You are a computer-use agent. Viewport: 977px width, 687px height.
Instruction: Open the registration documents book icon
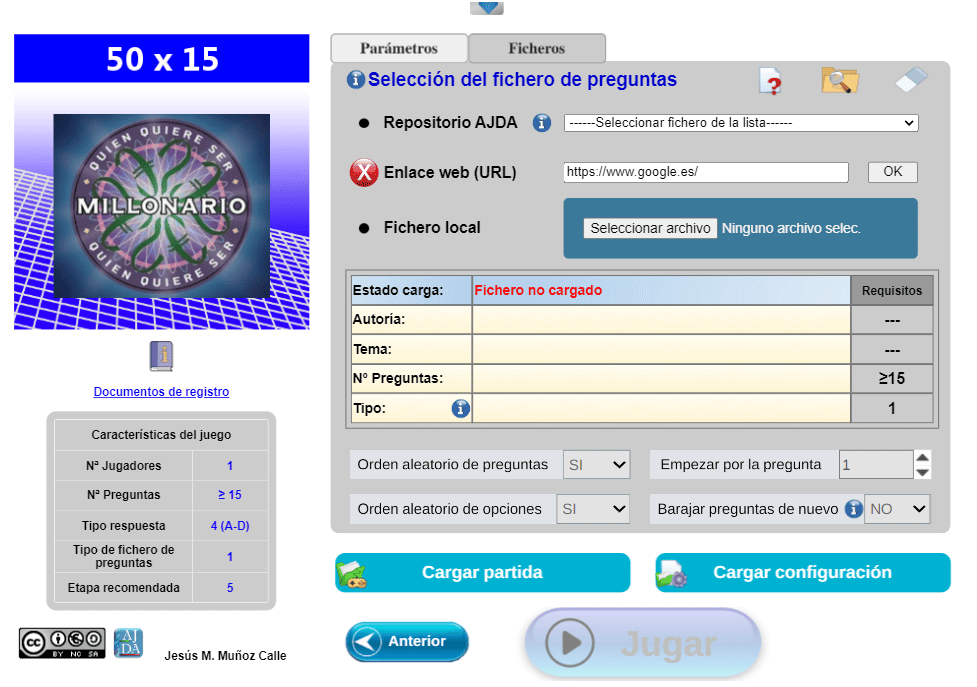[161, 356]
